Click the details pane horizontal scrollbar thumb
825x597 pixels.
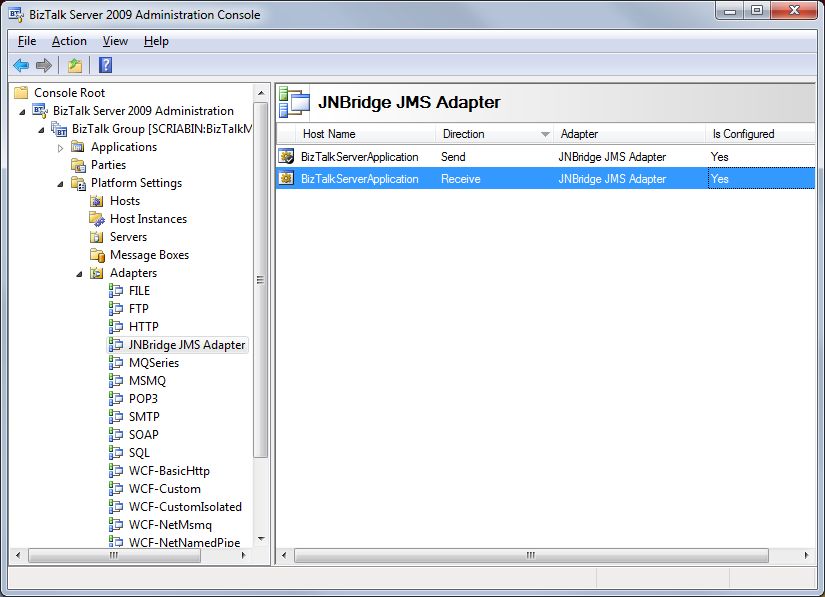[x=531, y=555]
